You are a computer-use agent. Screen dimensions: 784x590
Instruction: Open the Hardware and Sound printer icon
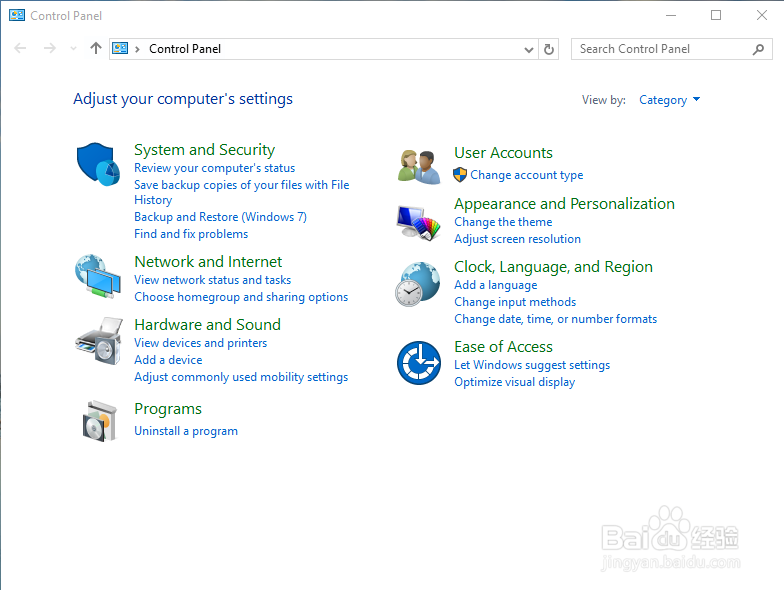99,341
